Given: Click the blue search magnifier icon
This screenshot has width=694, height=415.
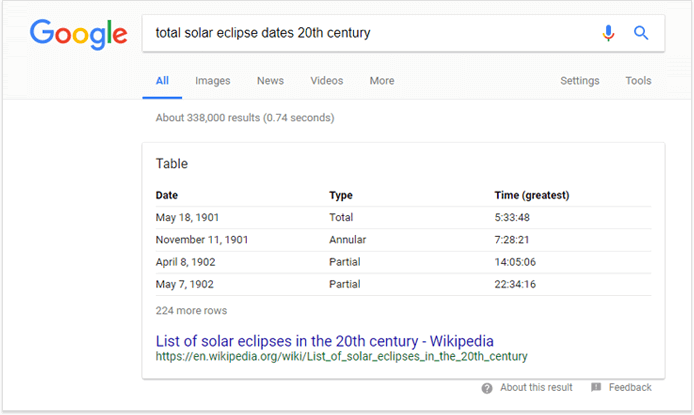Looking at the screenshot, I should coord(640,33).
